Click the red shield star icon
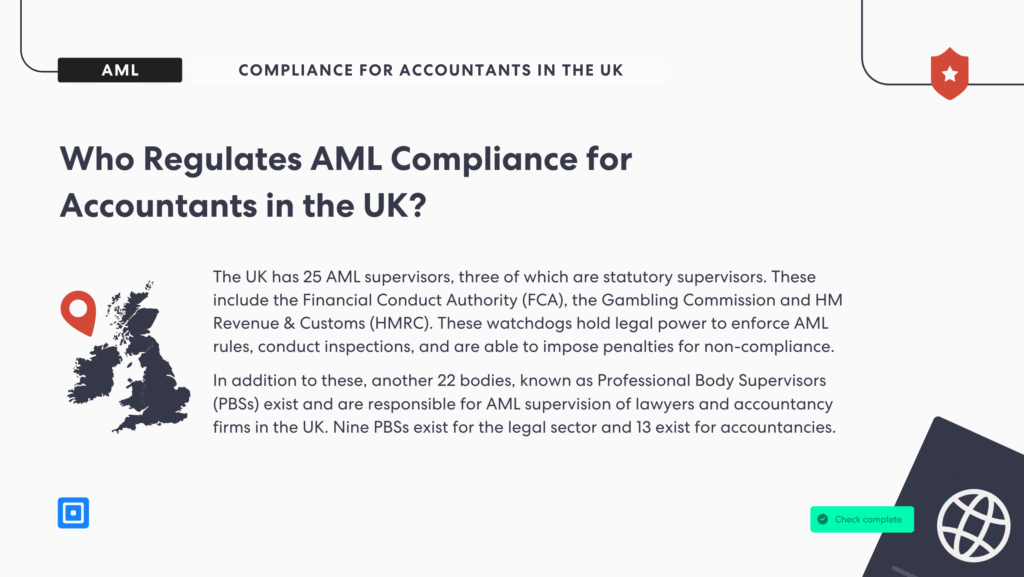Viewport: 1024px width, 577px height. 950,73
